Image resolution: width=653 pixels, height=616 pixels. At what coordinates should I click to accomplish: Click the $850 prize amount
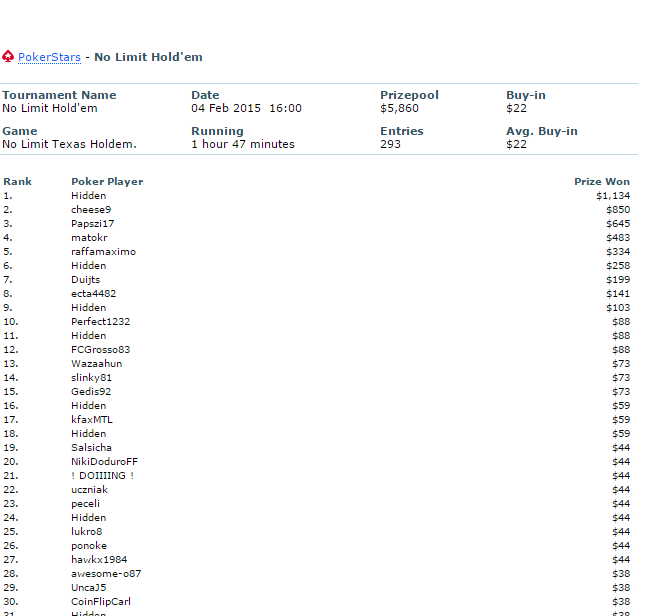tap(618, 209)
